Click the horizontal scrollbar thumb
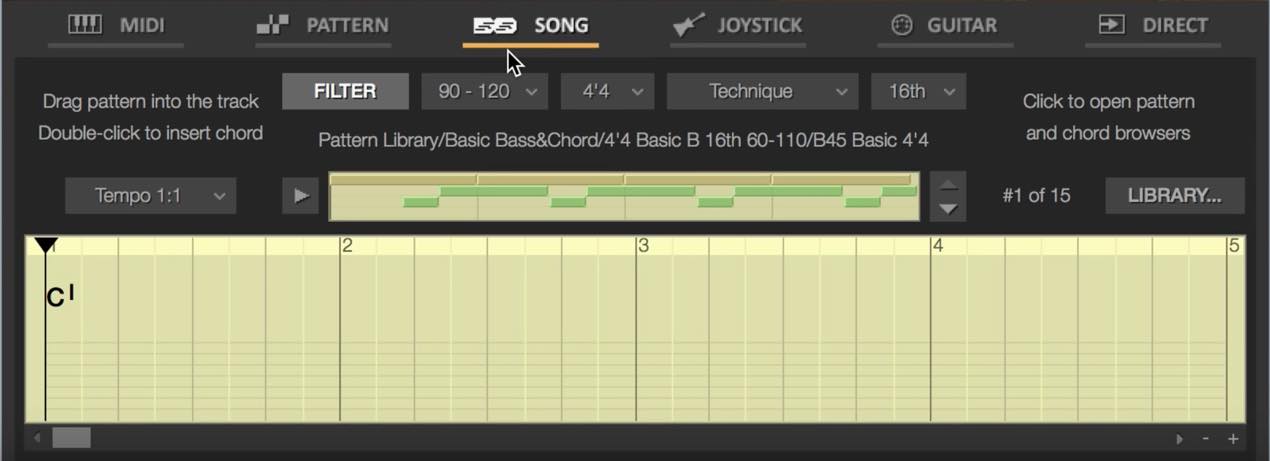 tap(71, 438)
